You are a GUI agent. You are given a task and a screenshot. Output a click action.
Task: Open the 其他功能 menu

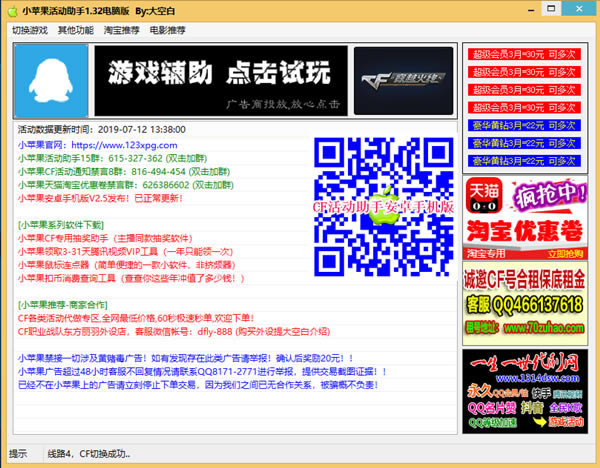(76, 30)
